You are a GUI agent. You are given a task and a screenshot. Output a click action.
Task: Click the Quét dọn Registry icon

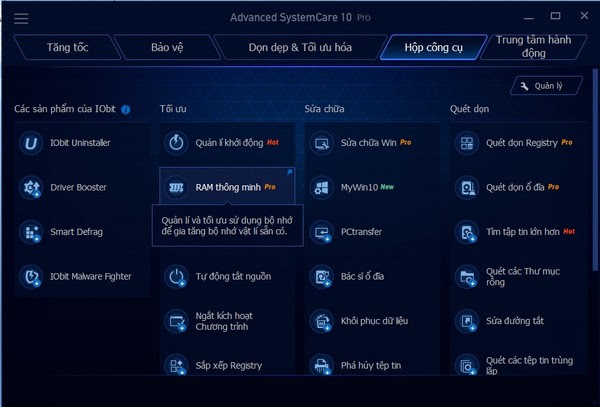[x=467, y=143]
